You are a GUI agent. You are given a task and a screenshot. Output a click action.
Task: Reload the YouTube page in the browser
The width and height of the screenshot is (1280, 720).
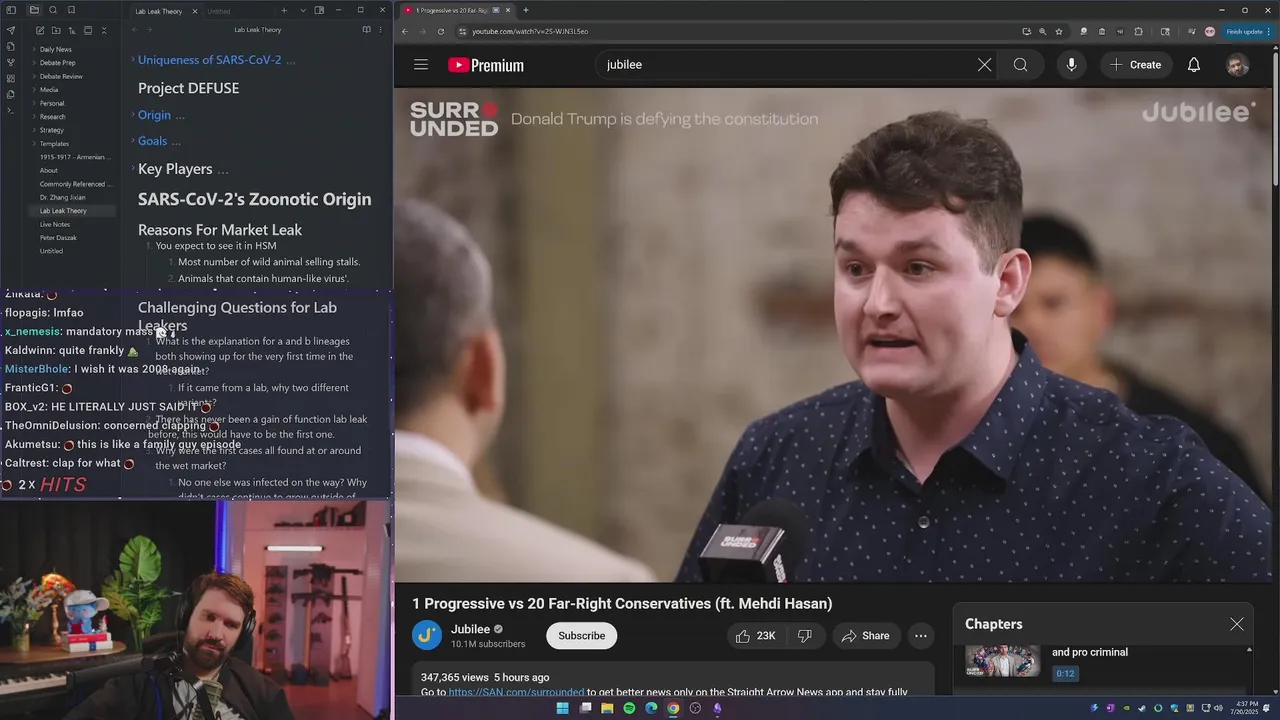[x=441, y=31]
